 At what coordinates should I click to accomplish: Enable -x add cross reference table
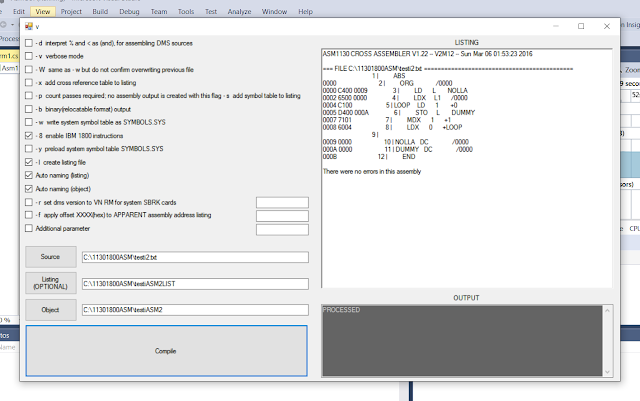pyautogui.click(x=29, y=82)
